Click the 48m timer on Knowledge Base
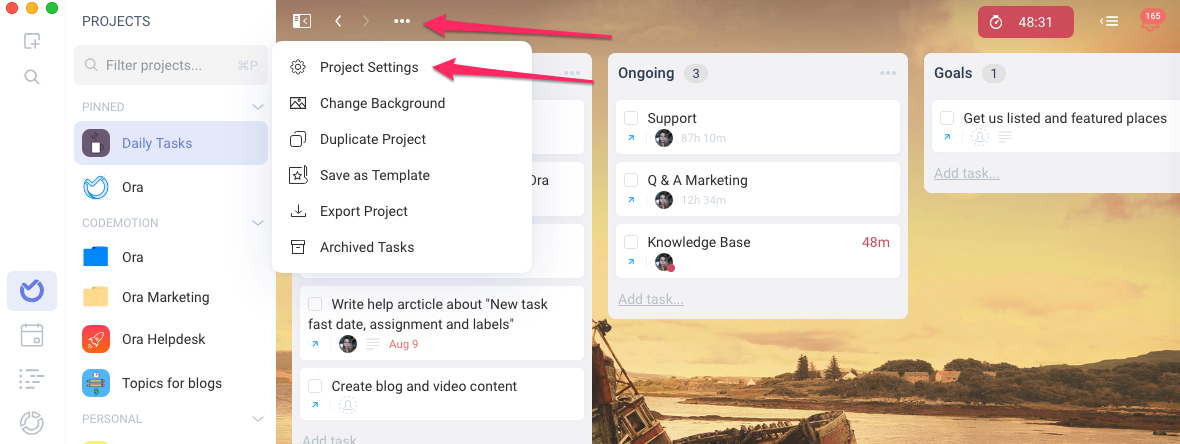 [x=875, y=242]
